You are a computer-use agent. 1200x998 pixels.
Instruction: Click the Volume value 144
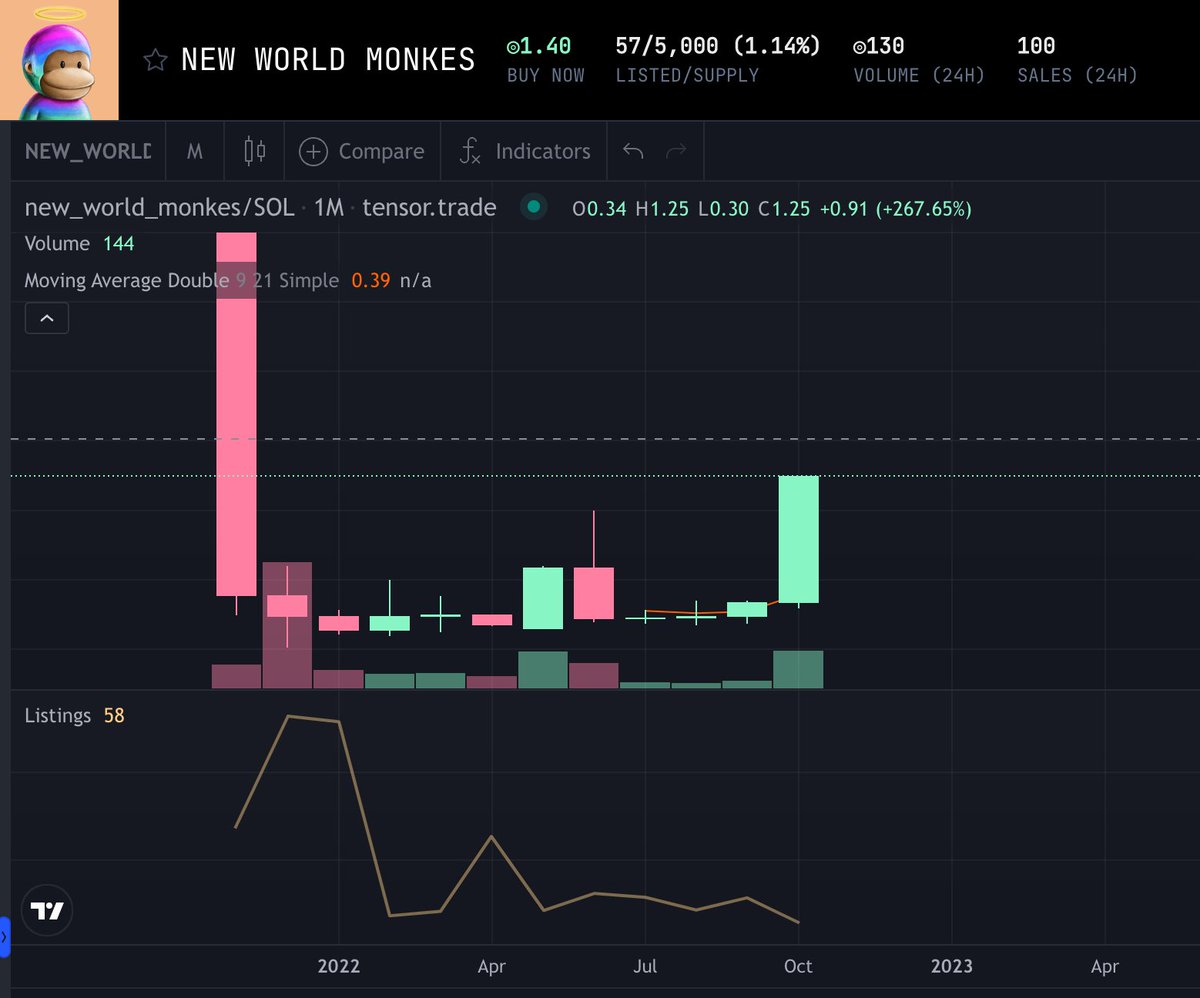click(x=118, y=243)
